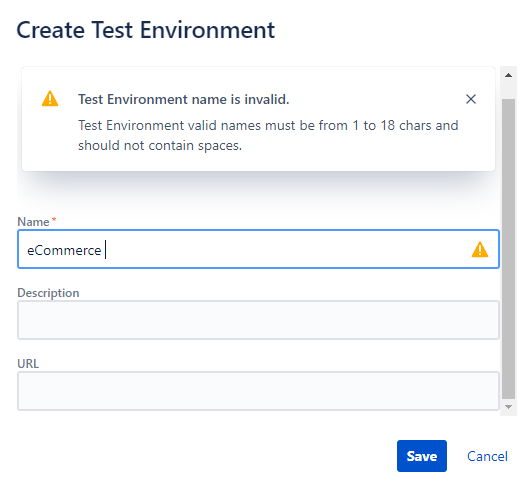The image size is (531, 487).
Task: Click the Description field label
Action: point(48,293)
